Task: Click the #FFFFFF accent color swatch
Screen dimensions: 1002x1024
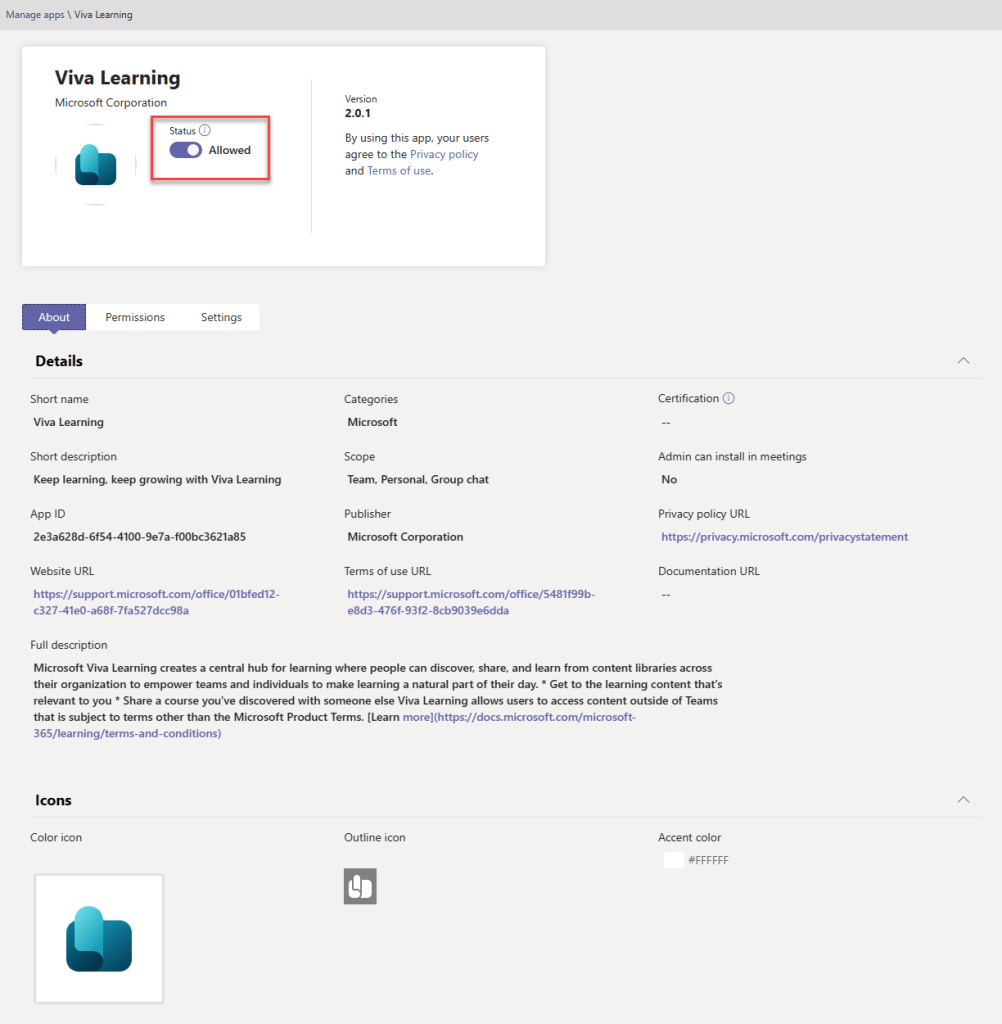Action: click(x=673, y=860)
